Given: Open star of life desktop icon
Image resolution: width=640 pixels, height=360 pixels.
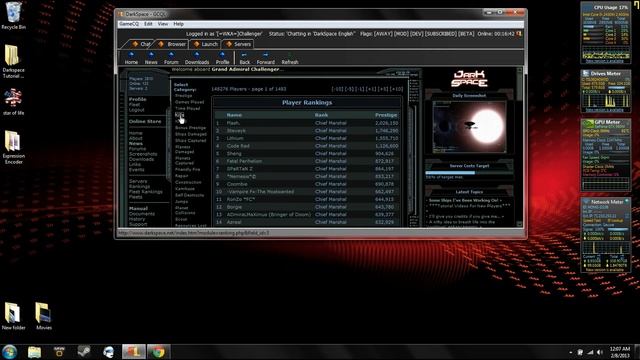Looking at the screenshot, I should 13,102.
